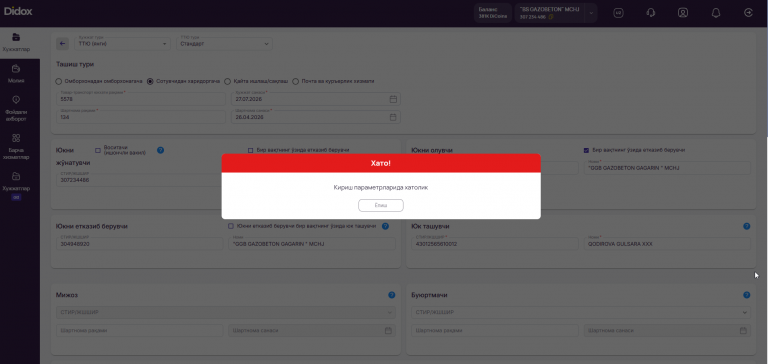Click Мижоз Шартнома рақами field
768x364 pixels.
[140, 331]
